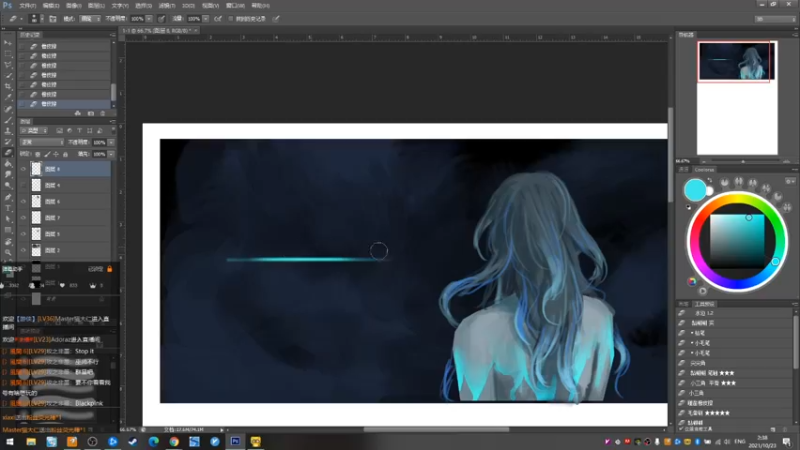Click the cyan foreground color swatch
This screenshot has width=800, height=450.
695,190
